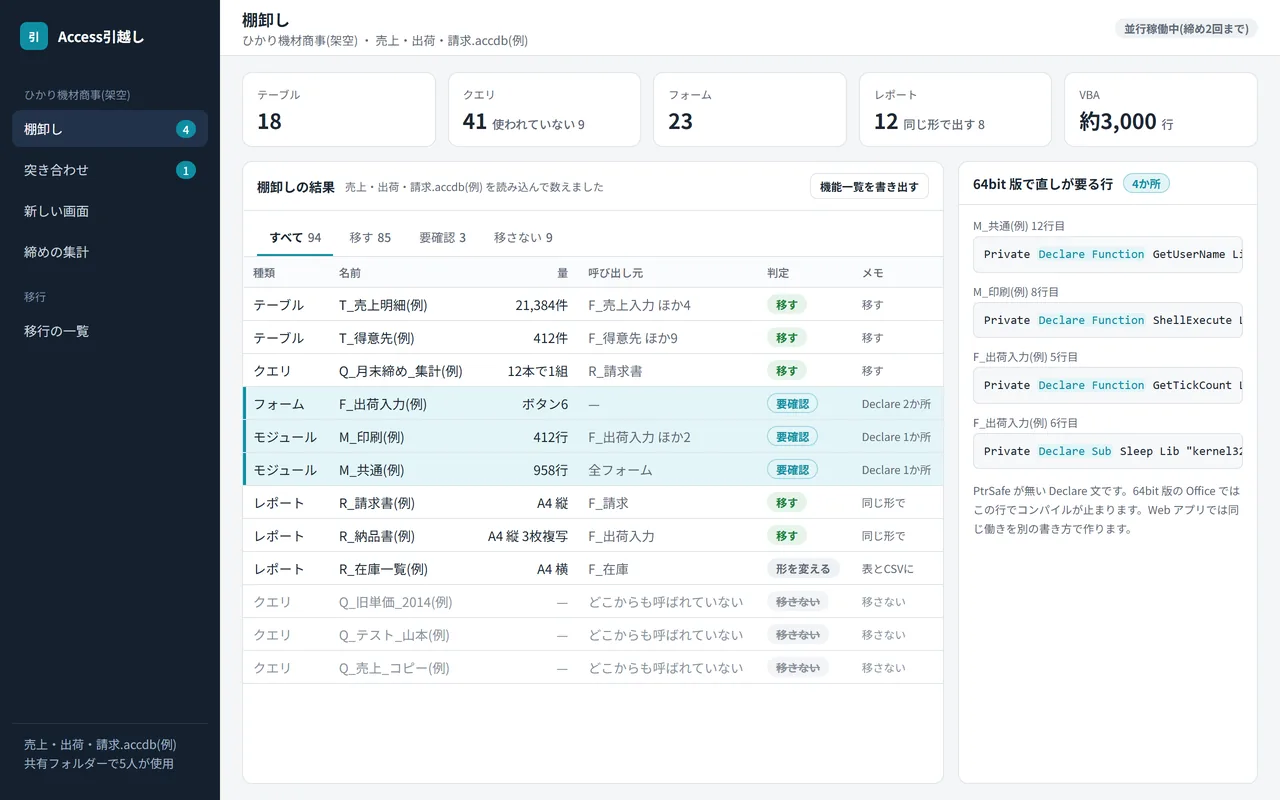This screenshot has height=800, width=1280.
Task: Click the 表とCSVに memo cell
Action: 888,569
